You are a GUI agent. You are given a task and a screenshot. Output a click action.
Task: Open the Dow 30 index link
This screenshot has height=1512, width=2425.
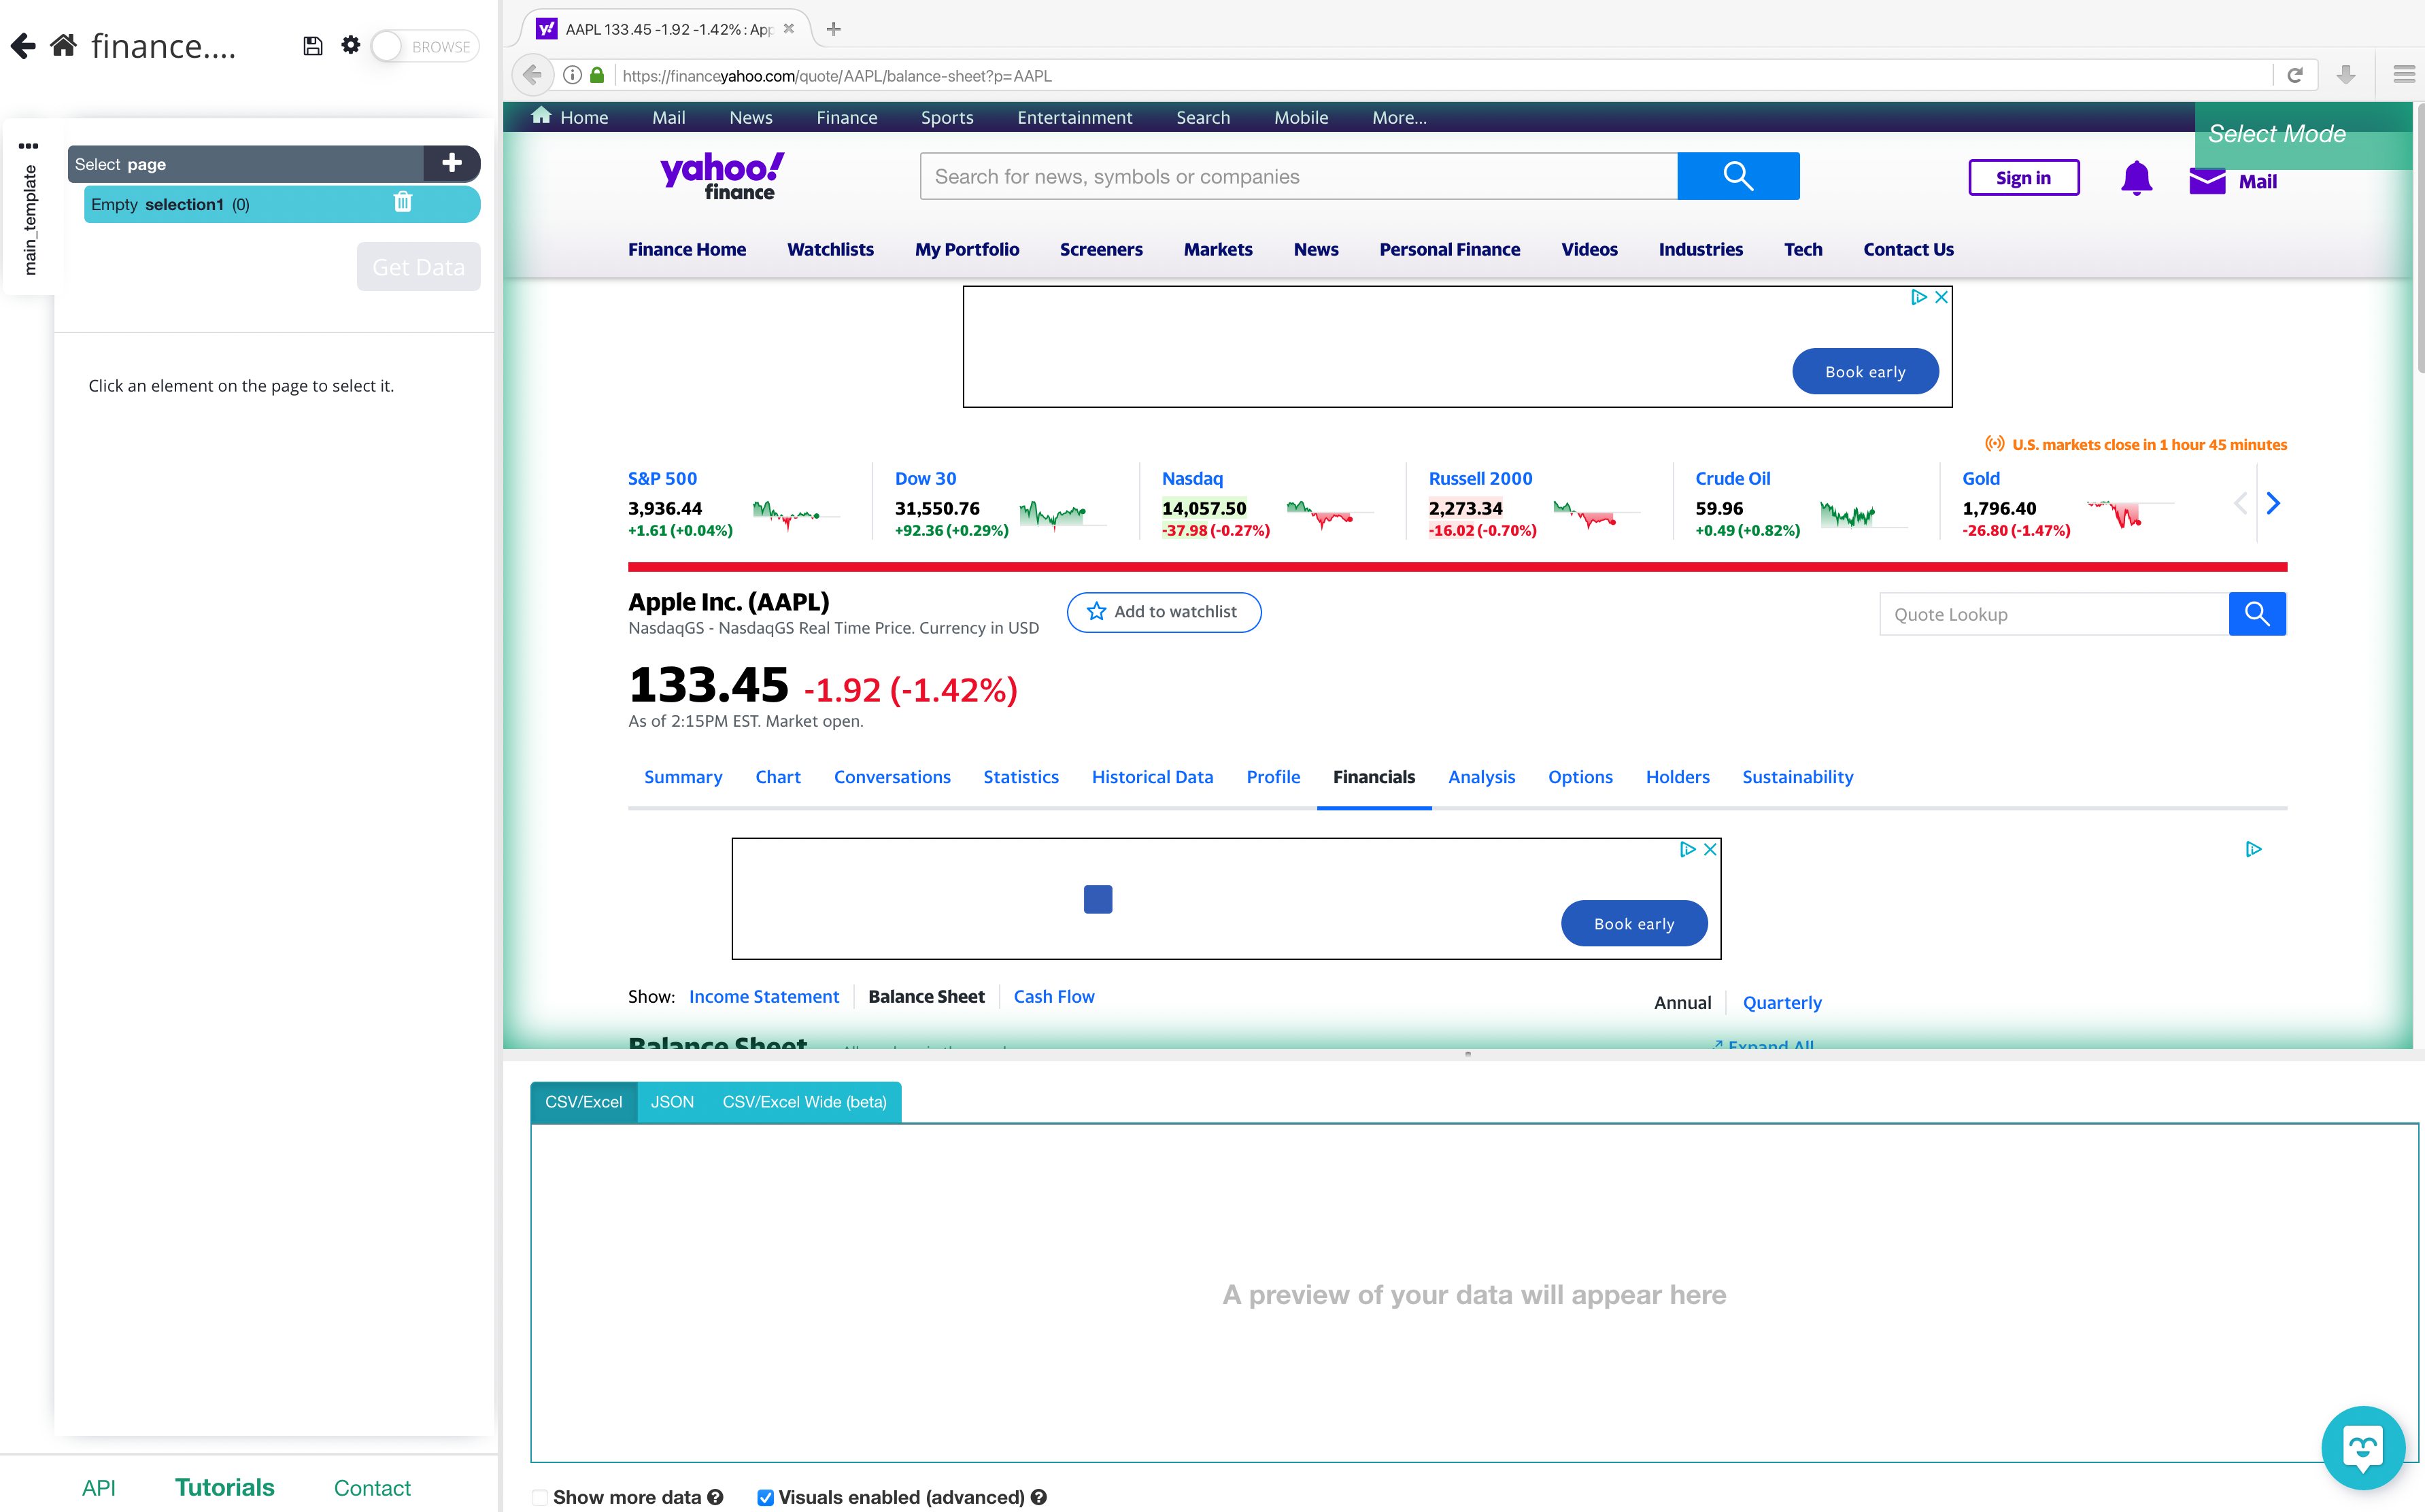(x=925, y=478)
